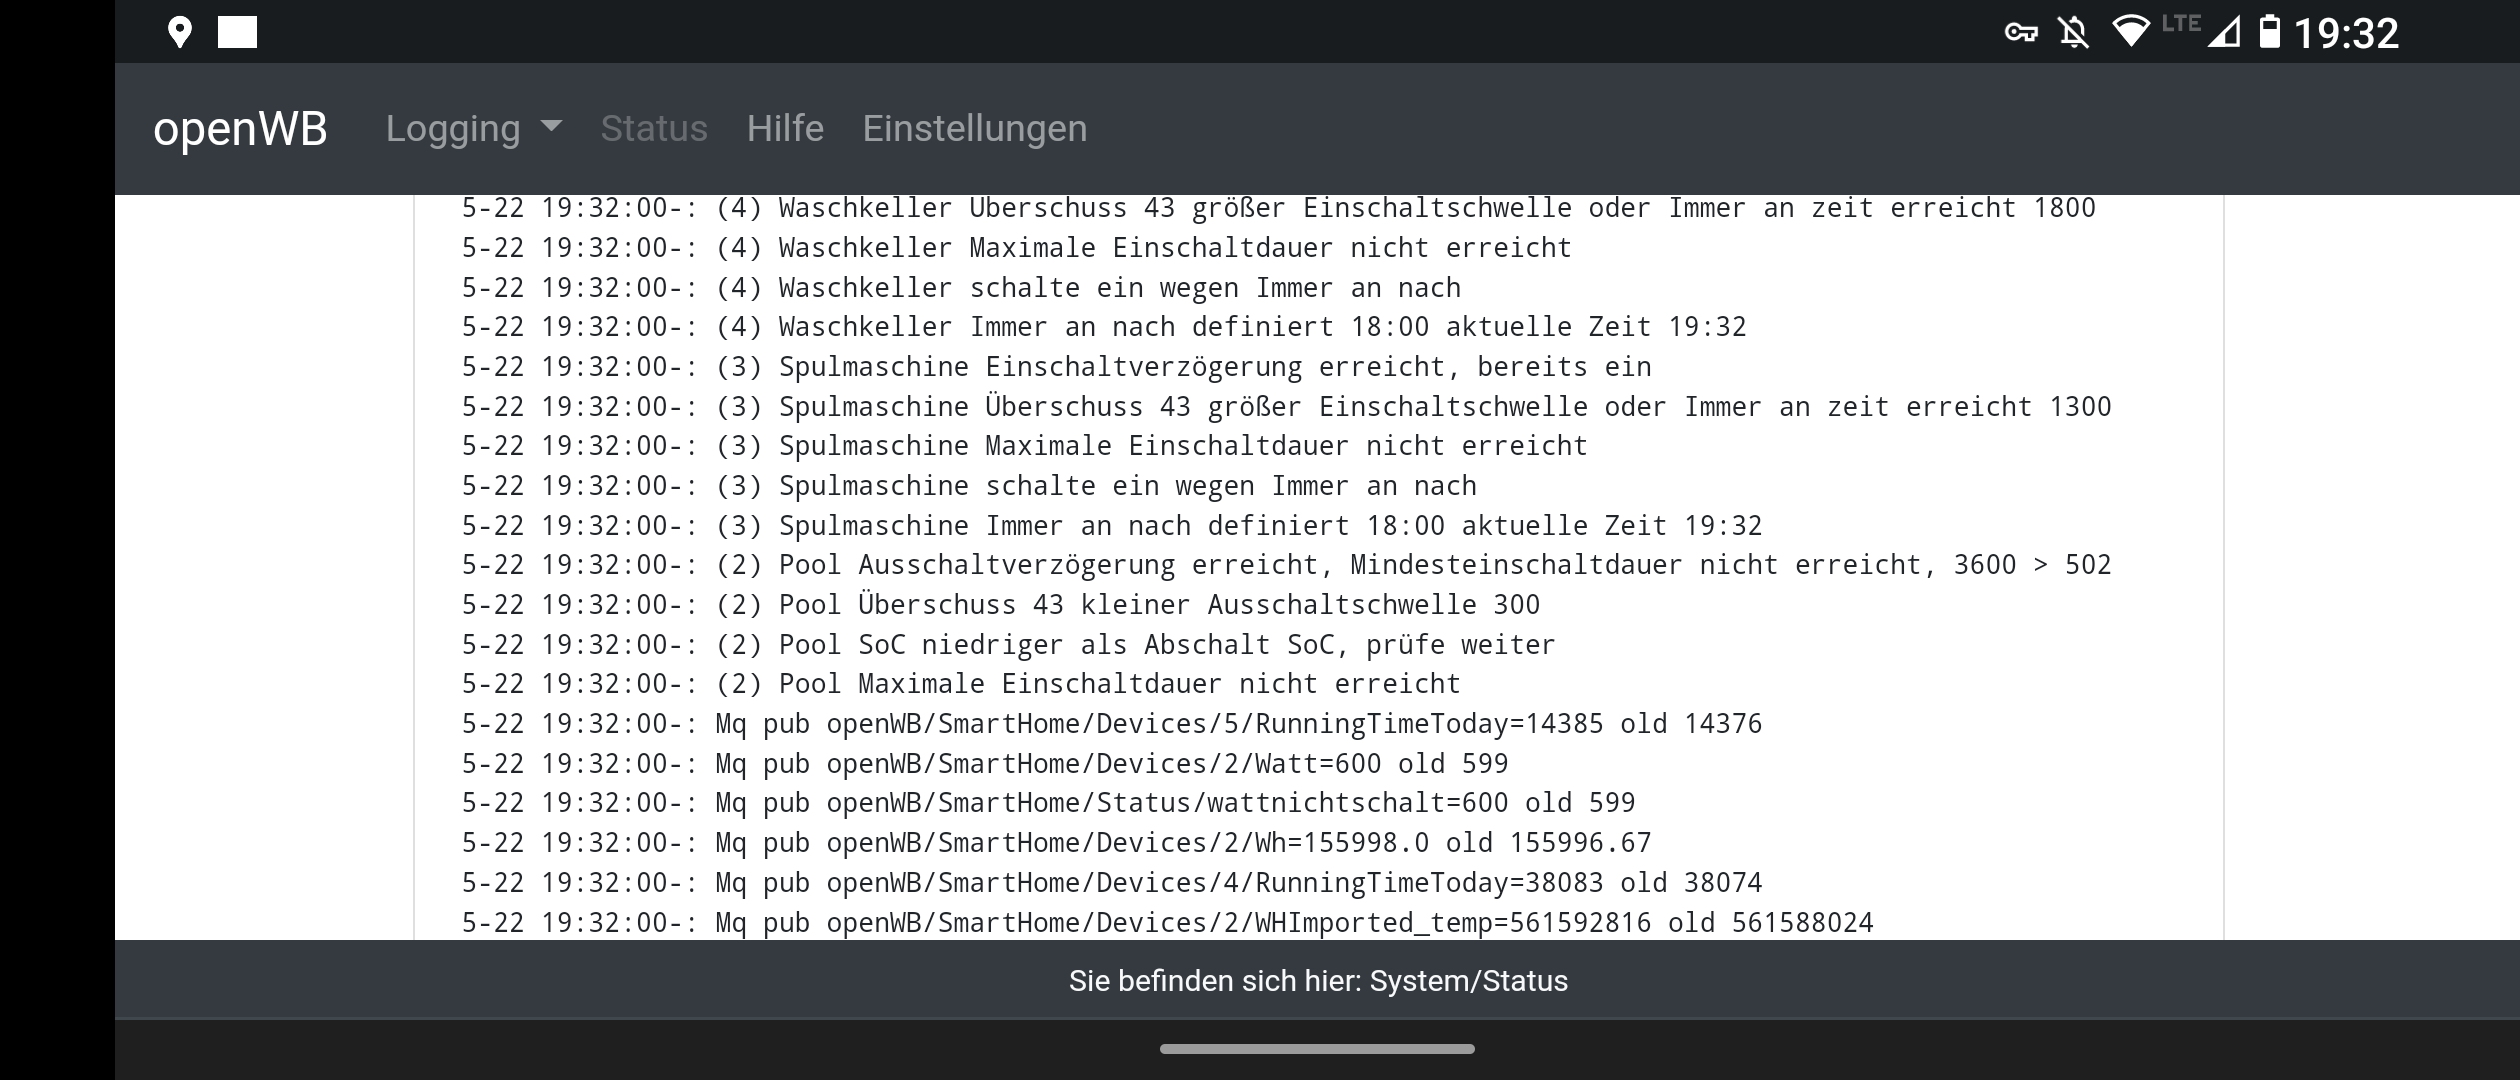This screenshot has height=1080, width=2520.
Task: Tap the battery level icon
Action: (x=2270, y=32)
